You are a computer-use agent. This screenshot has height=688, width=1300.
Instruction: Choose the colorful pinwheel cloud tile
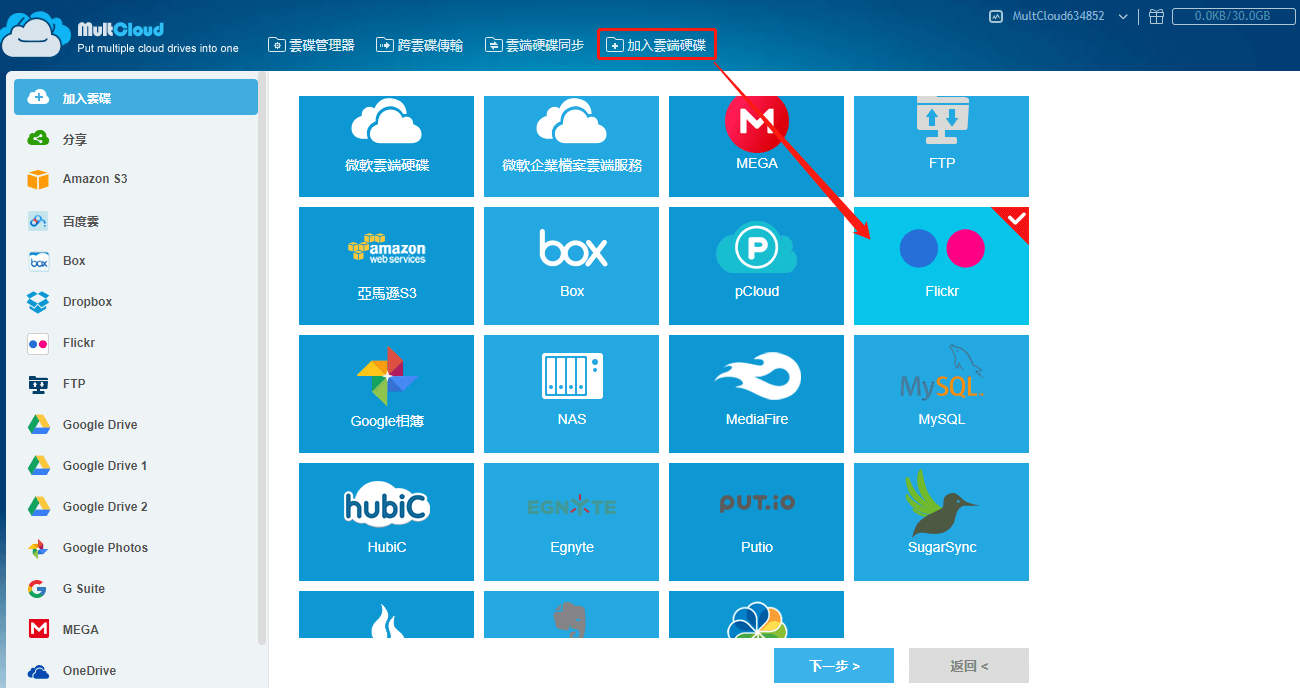pos(756,614)
